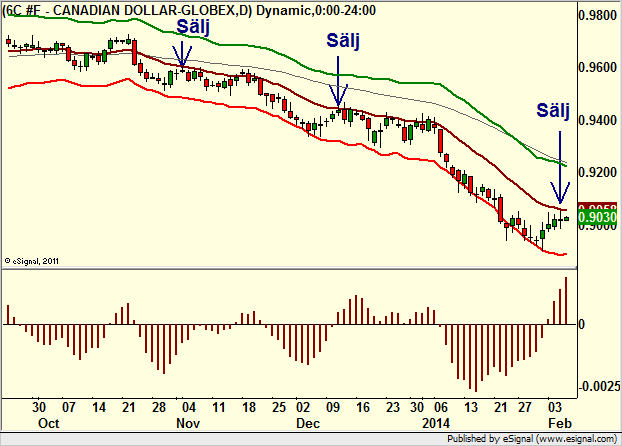Click the 'Nov' month label on time axis
Viewport: 622px width, 446px height.
click(x=188, y=423)
